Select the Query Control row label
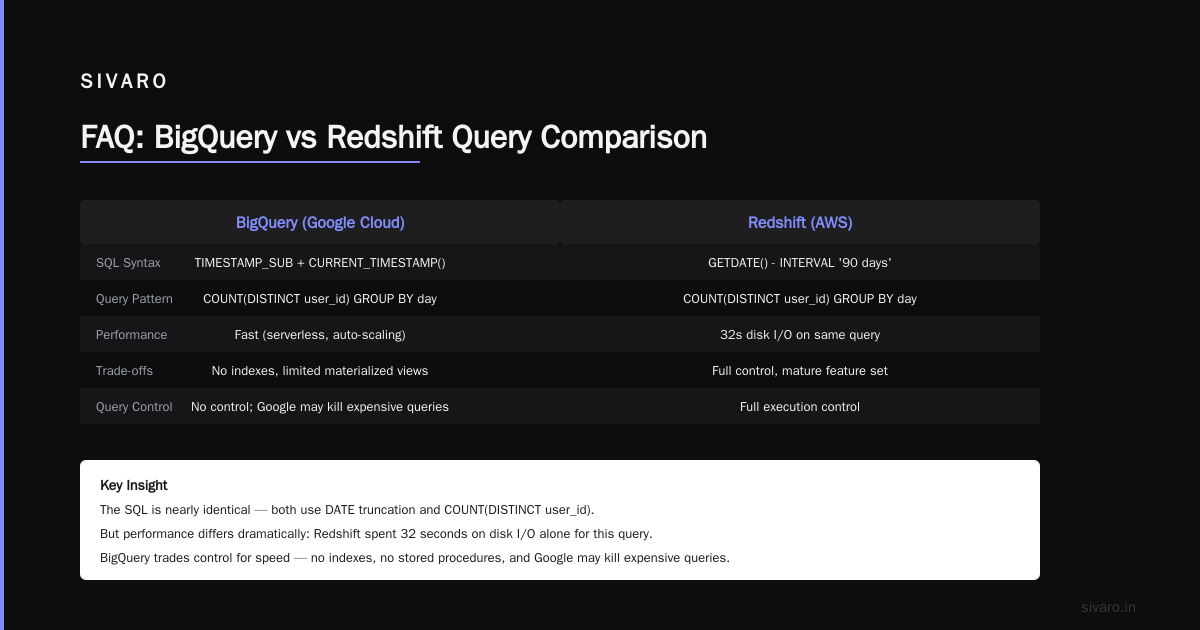 134,406
